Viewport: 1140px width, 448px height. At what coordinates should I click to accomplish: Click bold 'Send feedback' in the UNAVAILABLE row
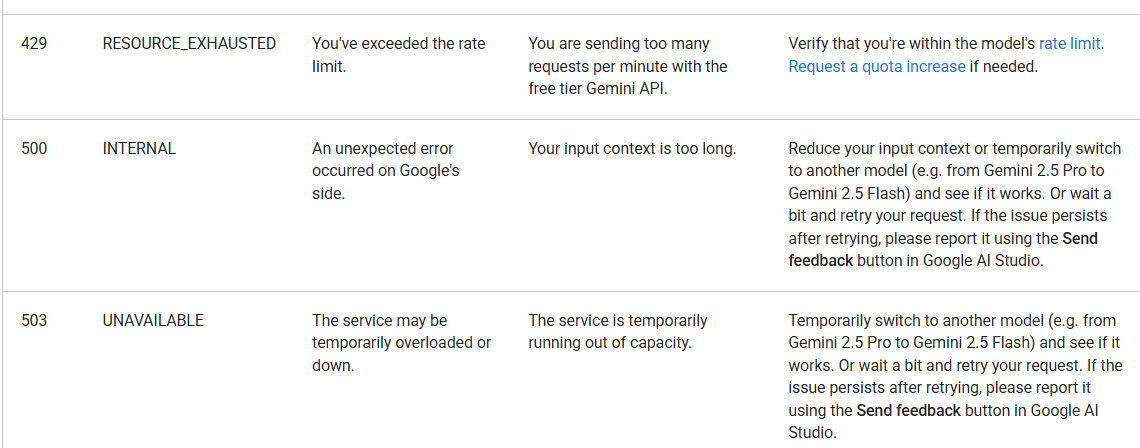pyautogui.click(x=908, y=411)
